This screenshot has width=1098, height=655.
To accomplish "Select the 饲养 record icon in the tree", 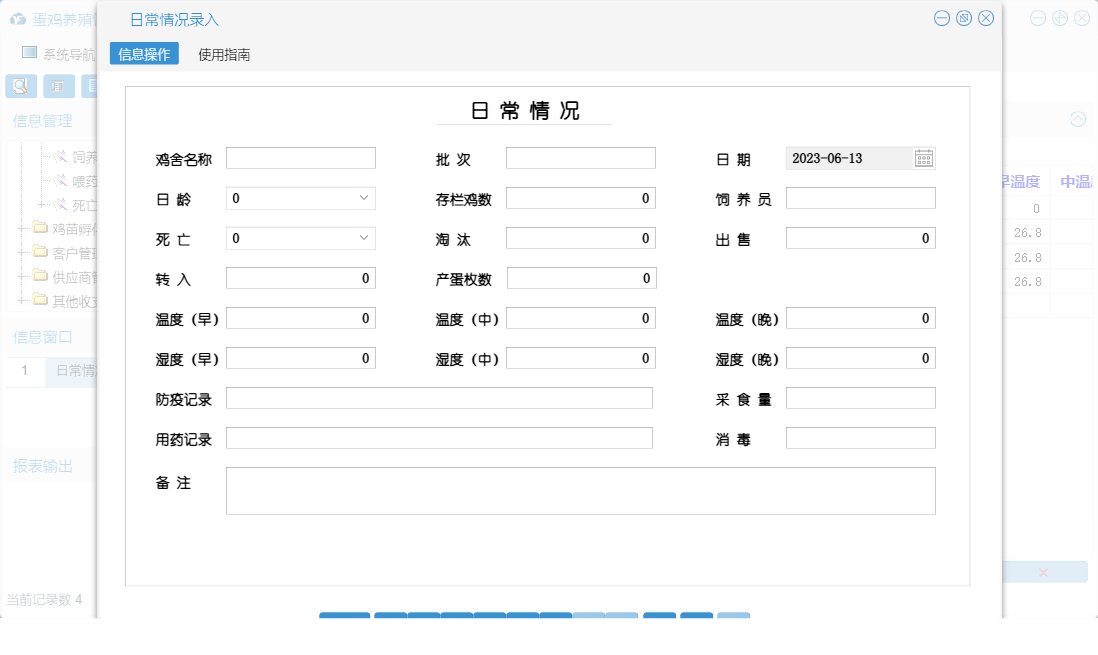I will coord(60,156).
